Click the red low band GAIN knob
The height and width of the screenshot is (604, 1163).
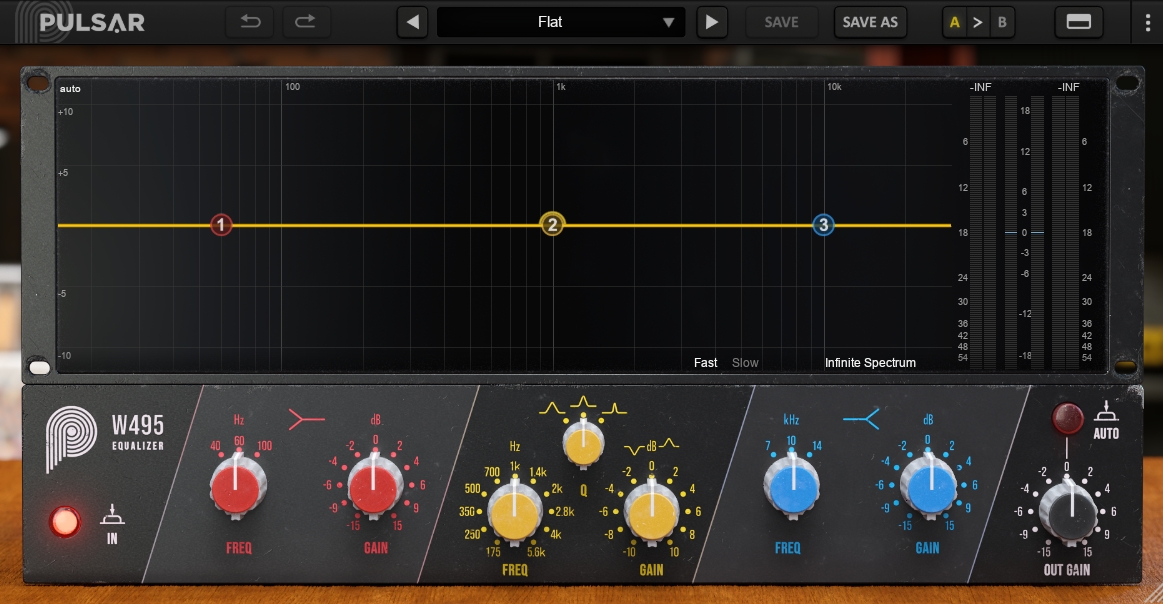click(374, 486)
